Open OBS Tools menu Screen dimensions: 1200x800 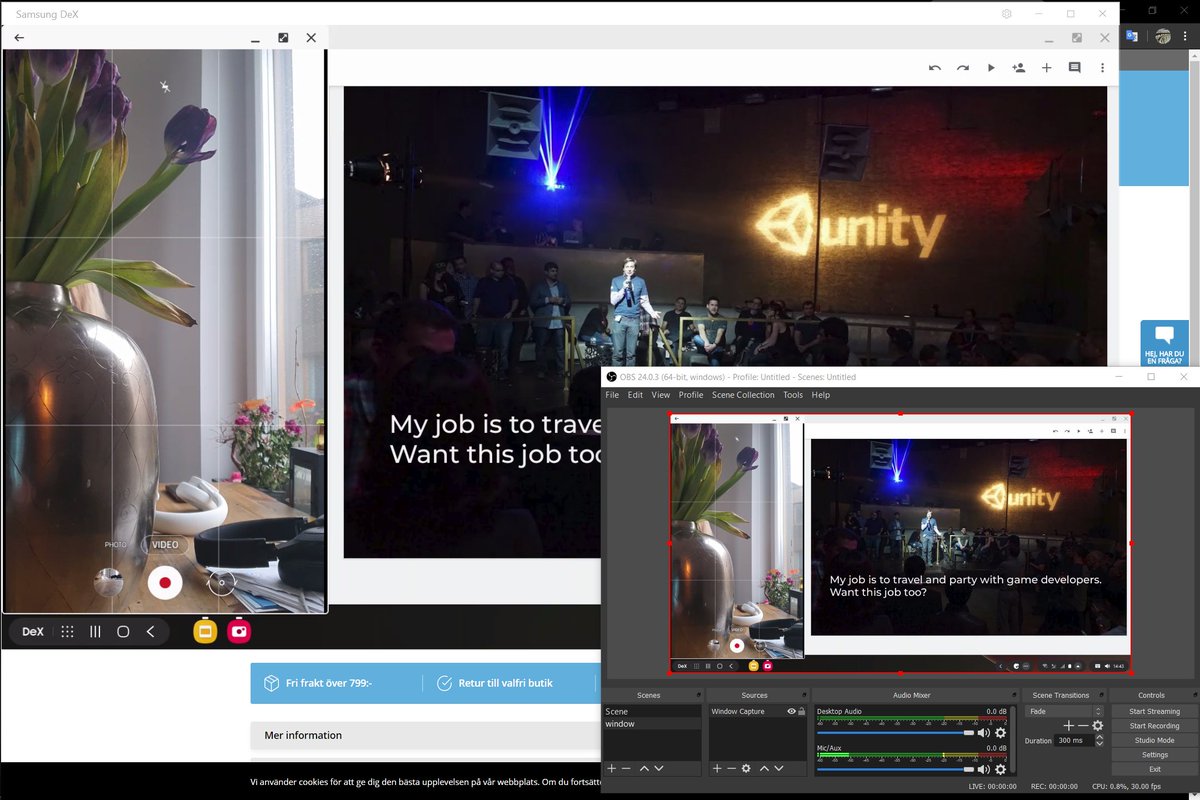(x=793, y=395)
